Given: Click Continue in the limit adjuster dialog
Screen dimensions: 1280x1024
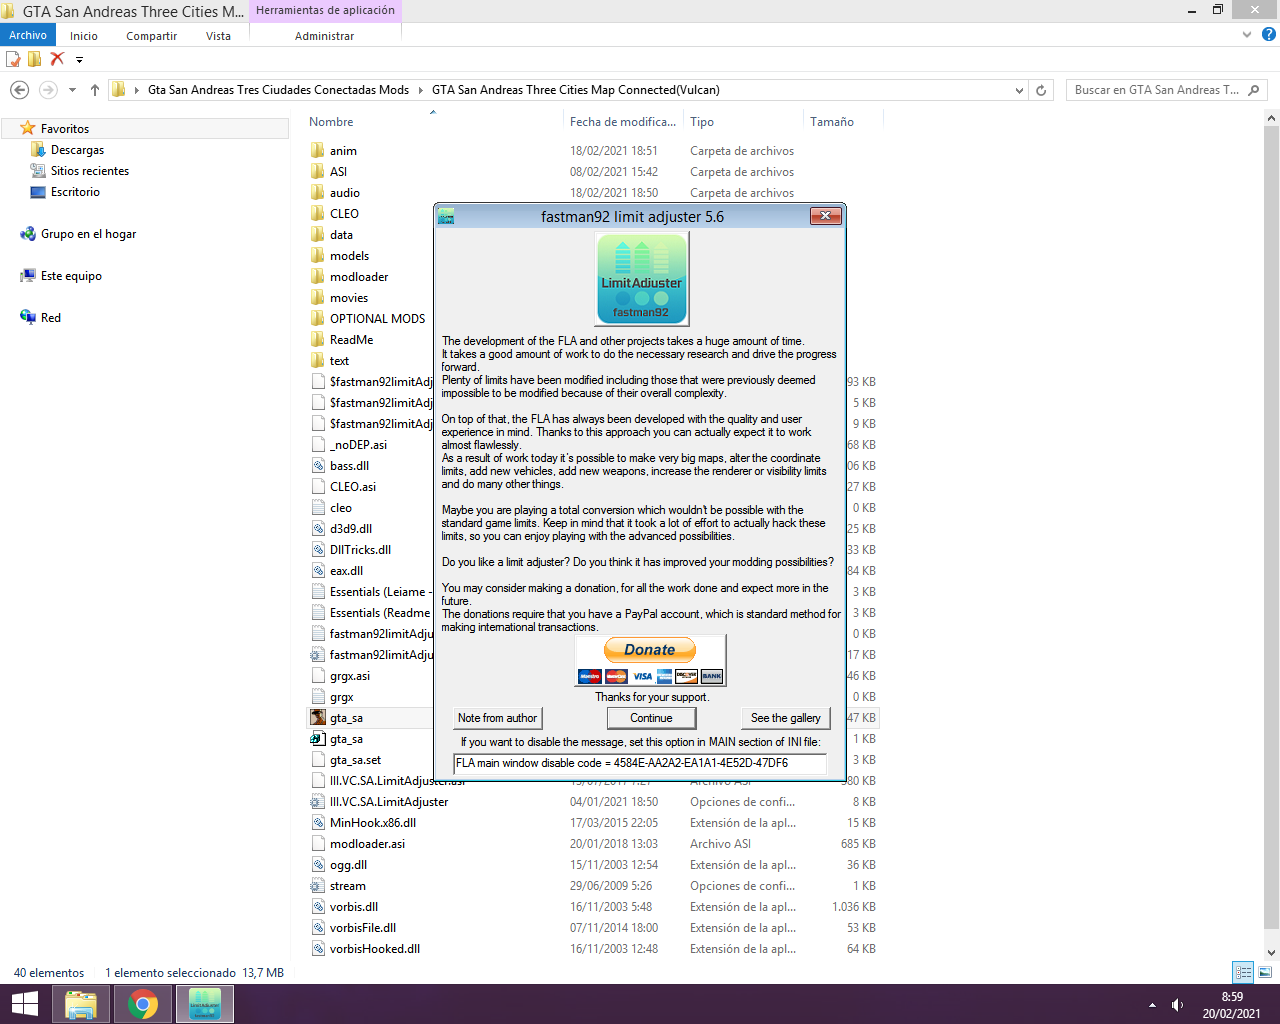Looking at the screenshot, I should click(651, 718).
